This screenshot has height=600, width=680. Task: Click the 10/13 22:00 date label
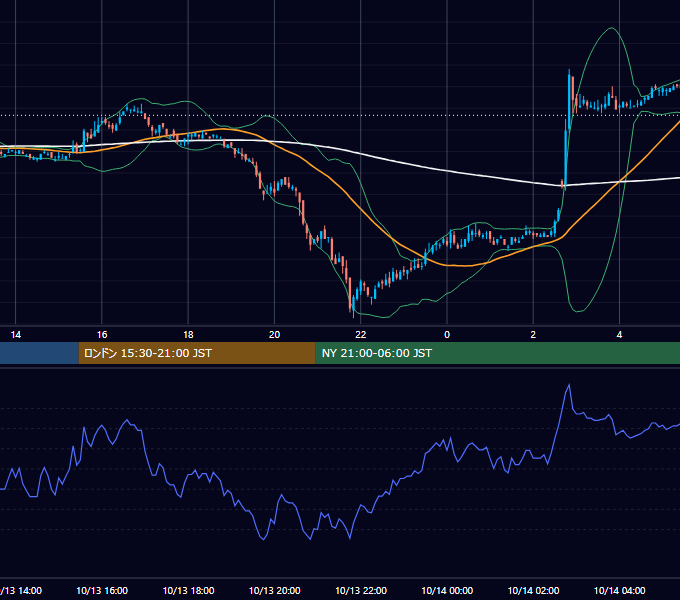(x=361, y=591)
